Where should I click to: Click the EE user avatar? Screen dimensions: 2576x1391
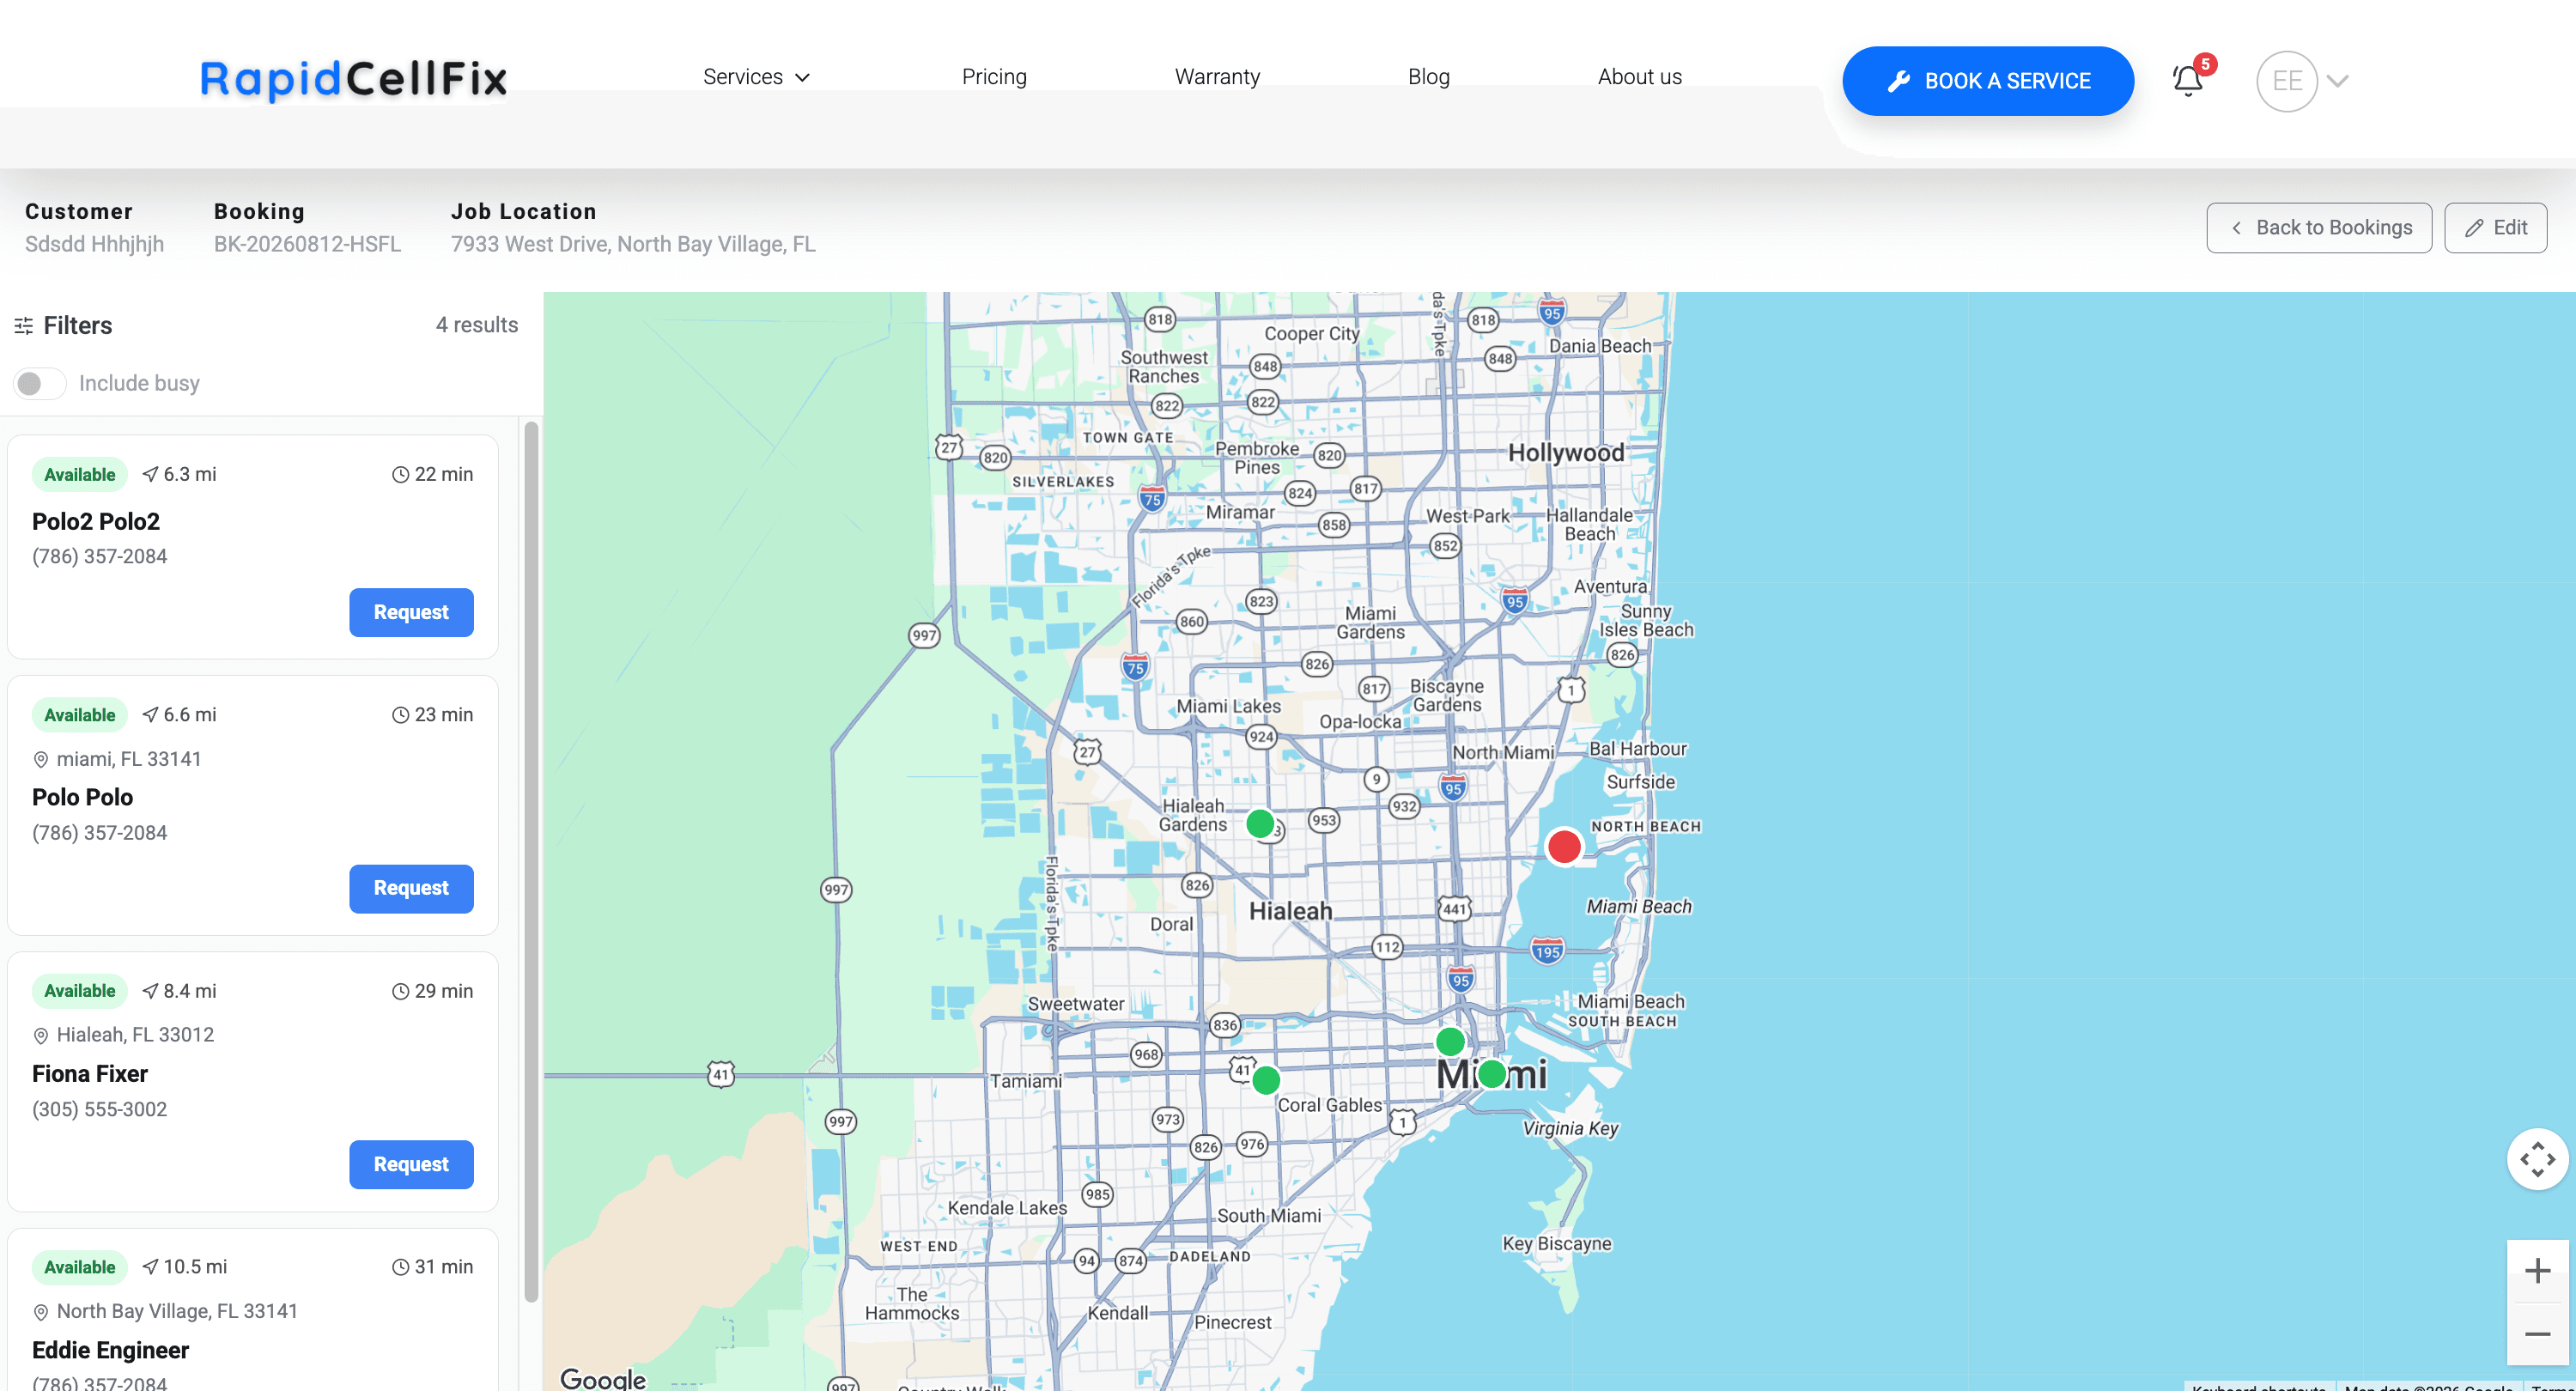(x=2286, y=81)
